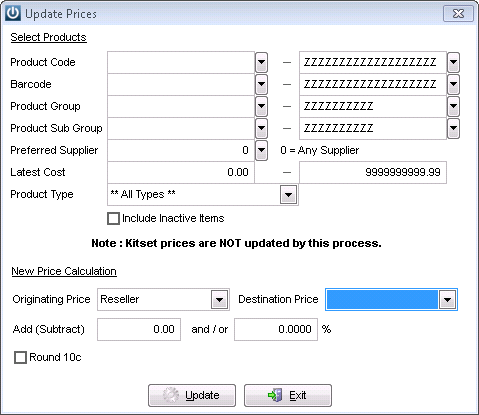Click the power icon in title bar
This screenshot has width=479, height=415.
coord(13,14)
